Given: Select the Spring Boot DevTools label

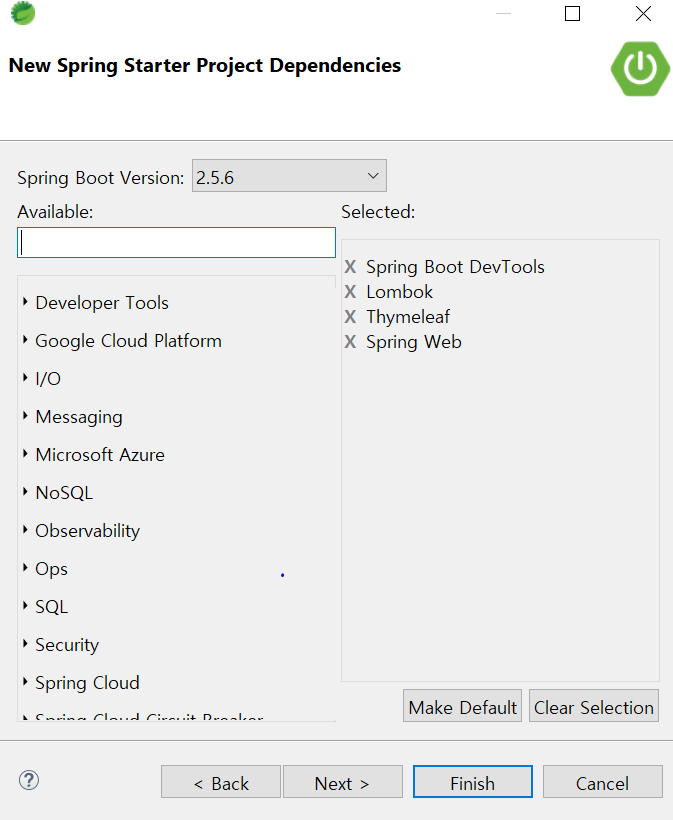Looking at the screenshot, I should [455, 267].
